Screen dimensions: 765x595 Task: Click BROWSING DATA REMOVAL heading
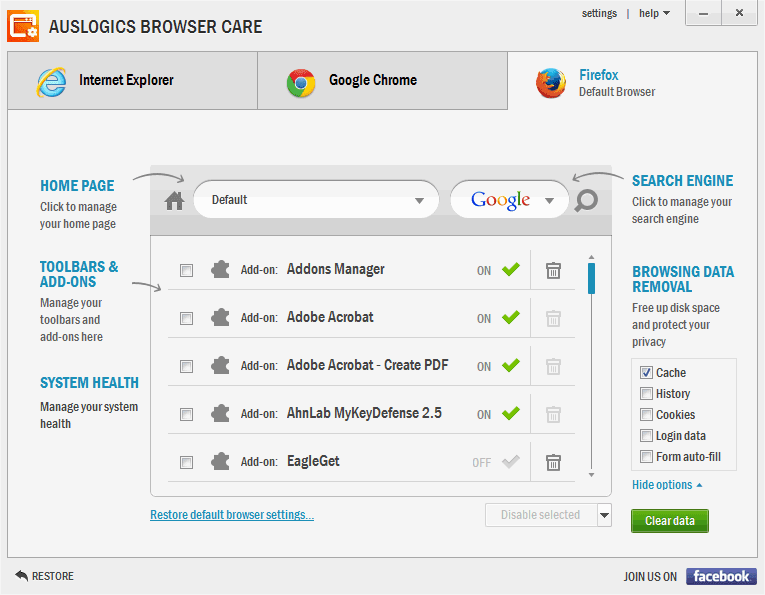tap(683, 279)
